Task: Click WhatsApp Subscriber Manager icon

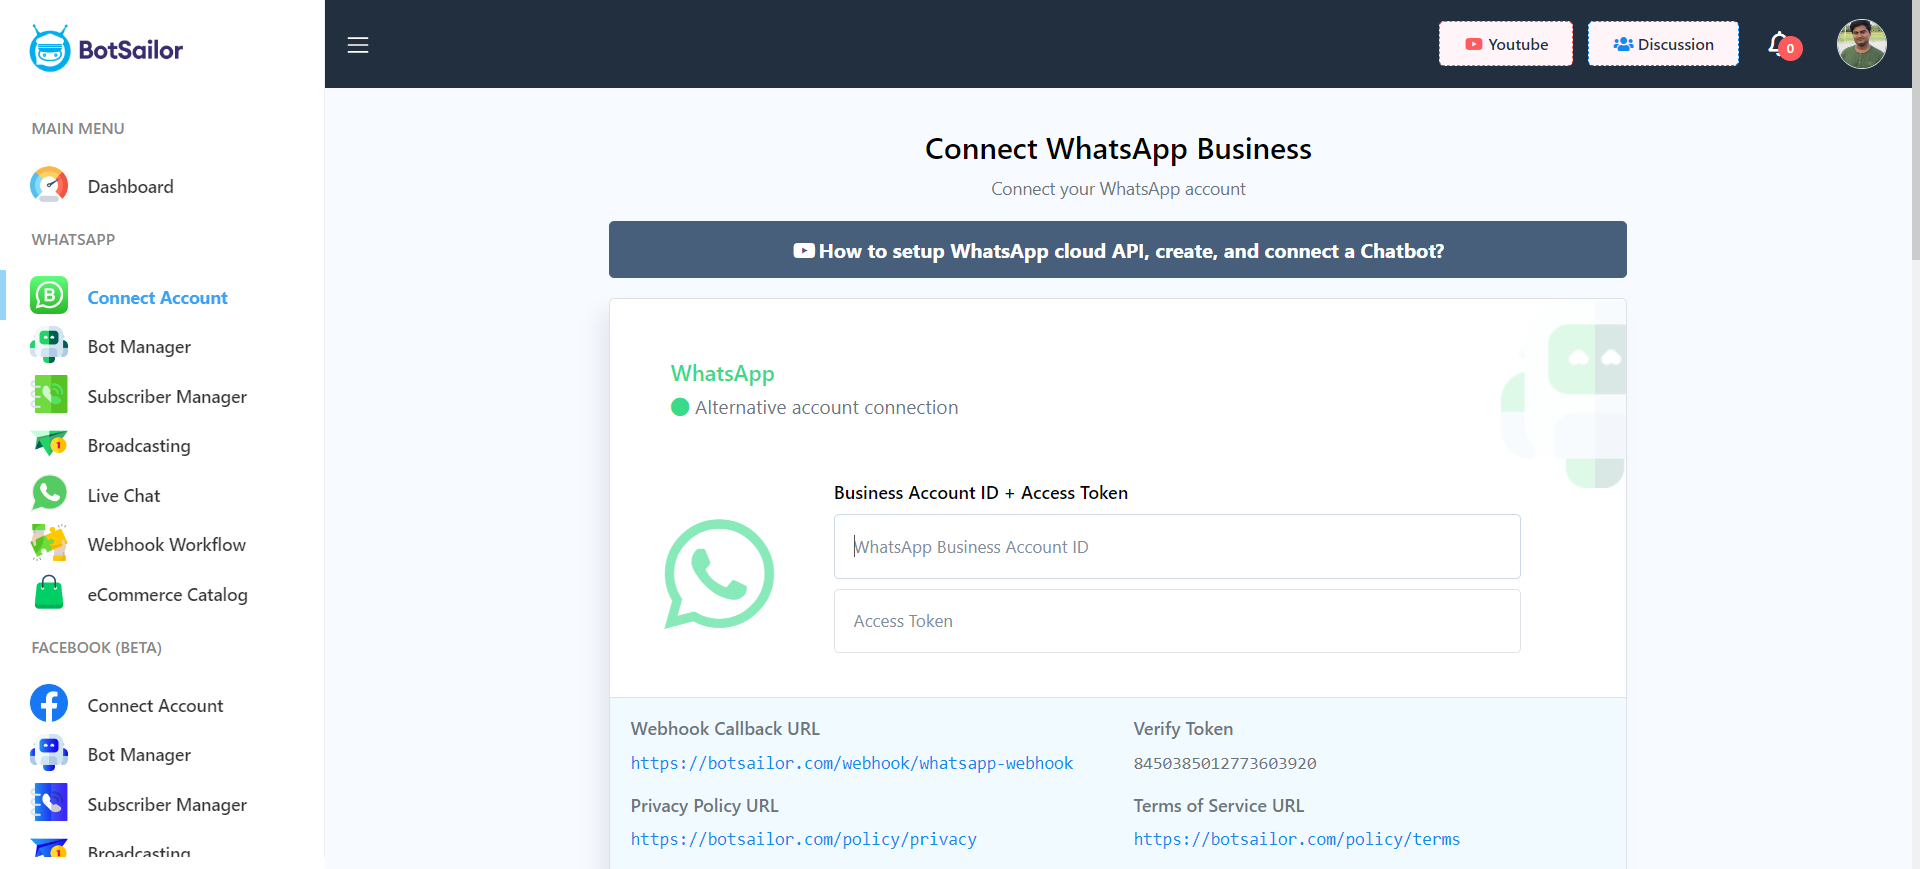Action: [49, 395]
